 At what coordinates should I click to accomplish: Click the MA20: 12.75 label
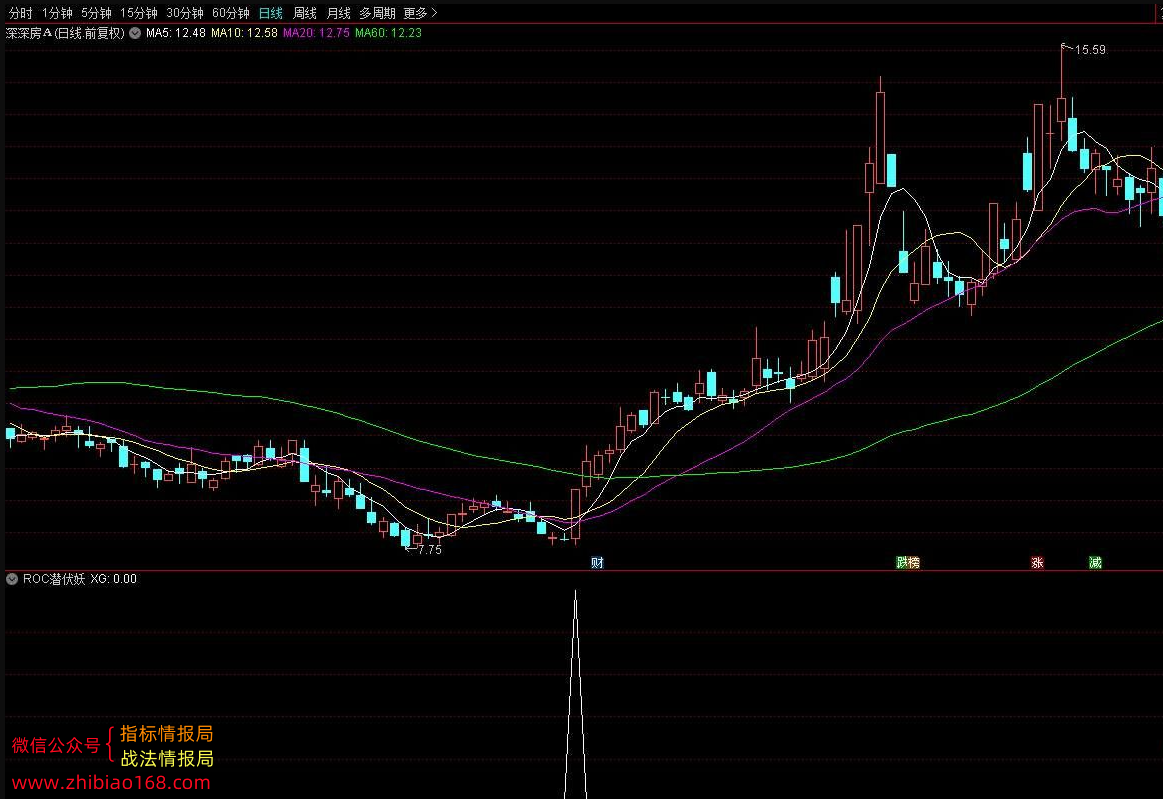(x=316, y=33)
